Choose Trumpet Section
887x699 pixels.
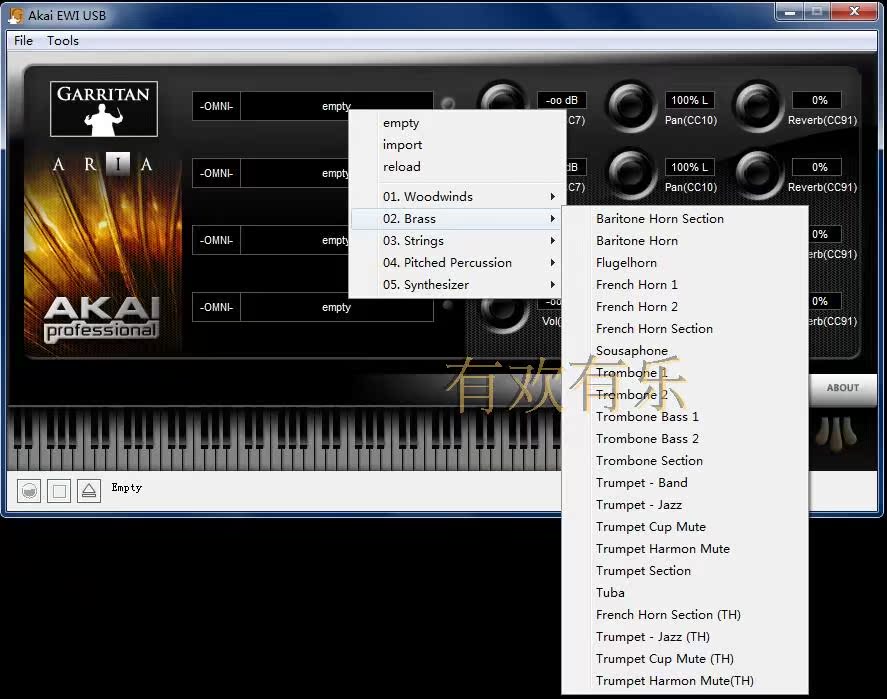tap(685, 571)
